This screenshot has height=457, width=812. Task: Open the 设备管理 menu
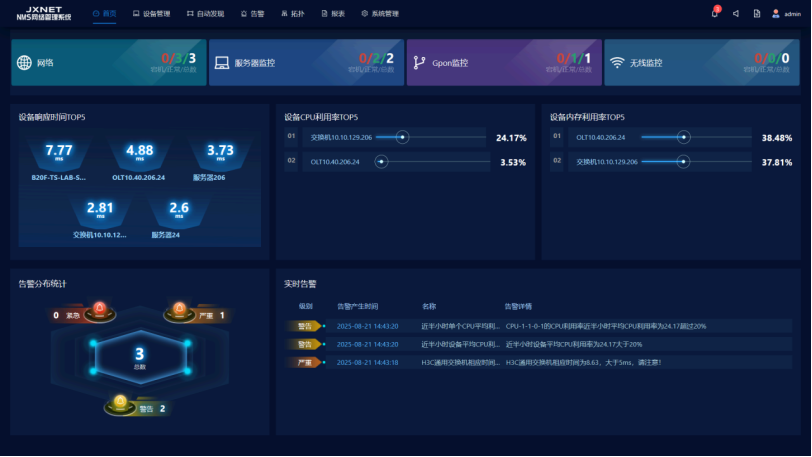click(151, 14)
